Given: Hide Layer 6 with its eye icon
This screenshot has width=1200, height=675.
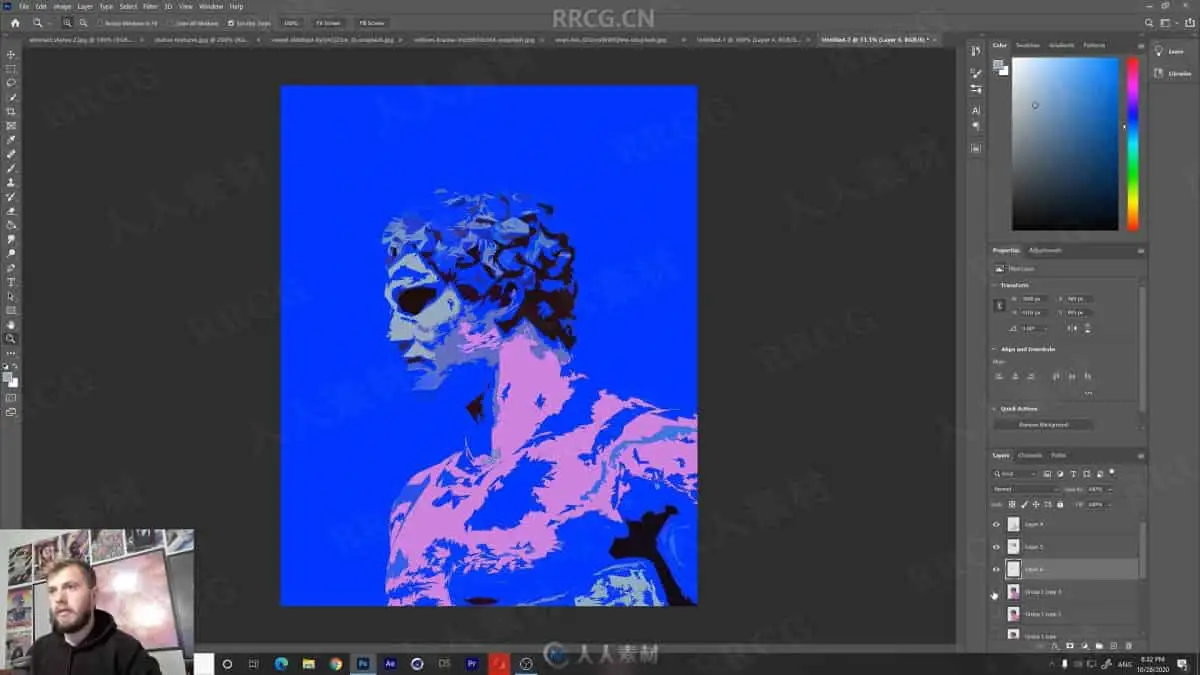Looking at the screenshot, I should pos(996,569).
